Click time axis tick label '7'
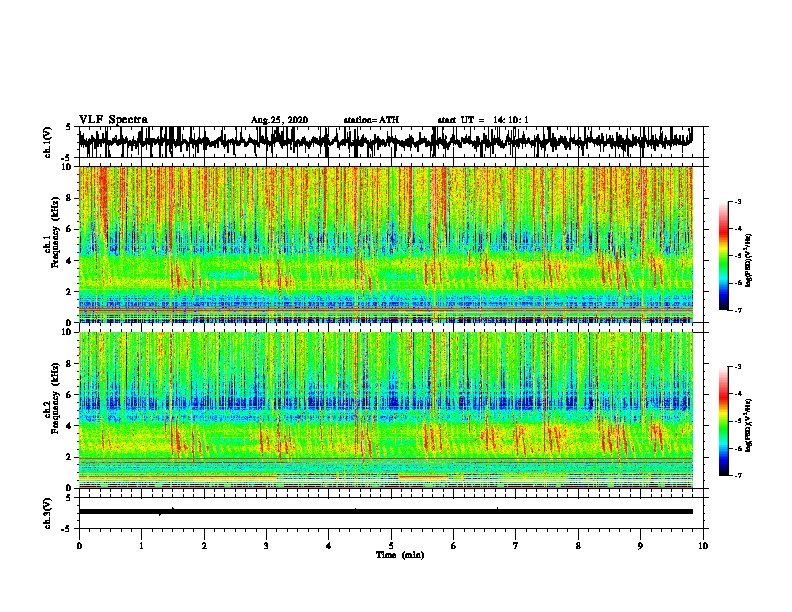The height and width of the screenshot is (612, 792). coord(516,546)
